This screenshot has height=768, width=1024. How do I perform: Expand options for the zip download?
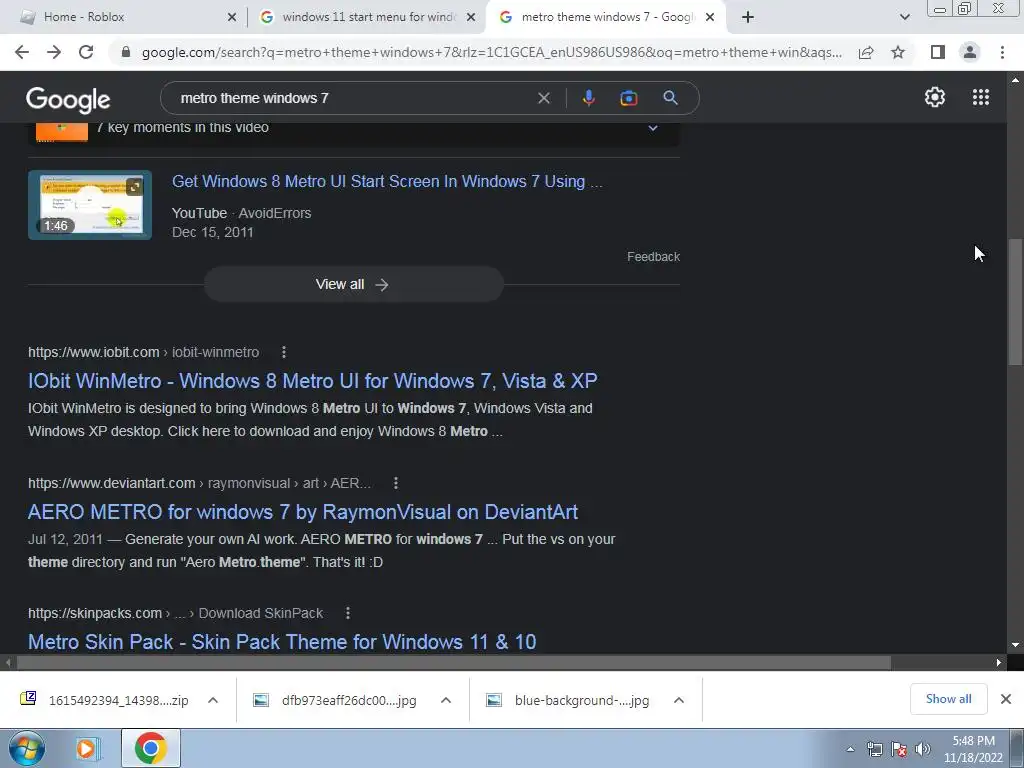click(213, 700)
